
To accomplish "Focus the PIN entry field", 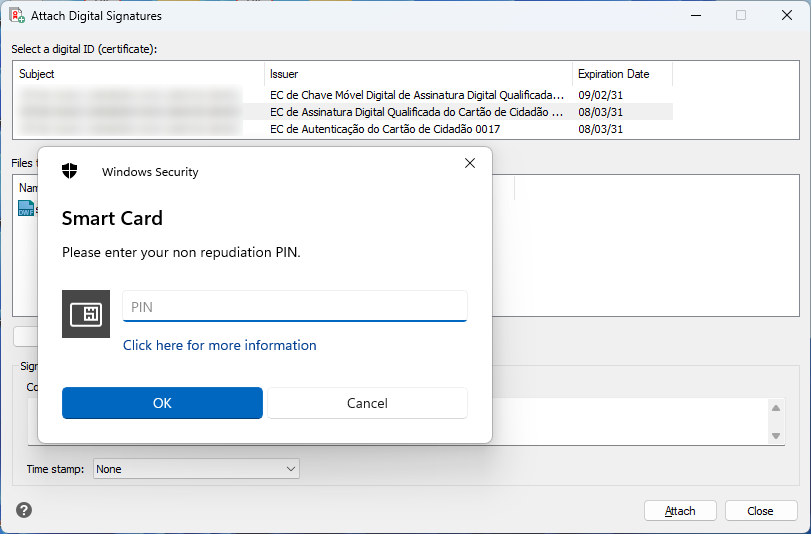I will point(294,307).
